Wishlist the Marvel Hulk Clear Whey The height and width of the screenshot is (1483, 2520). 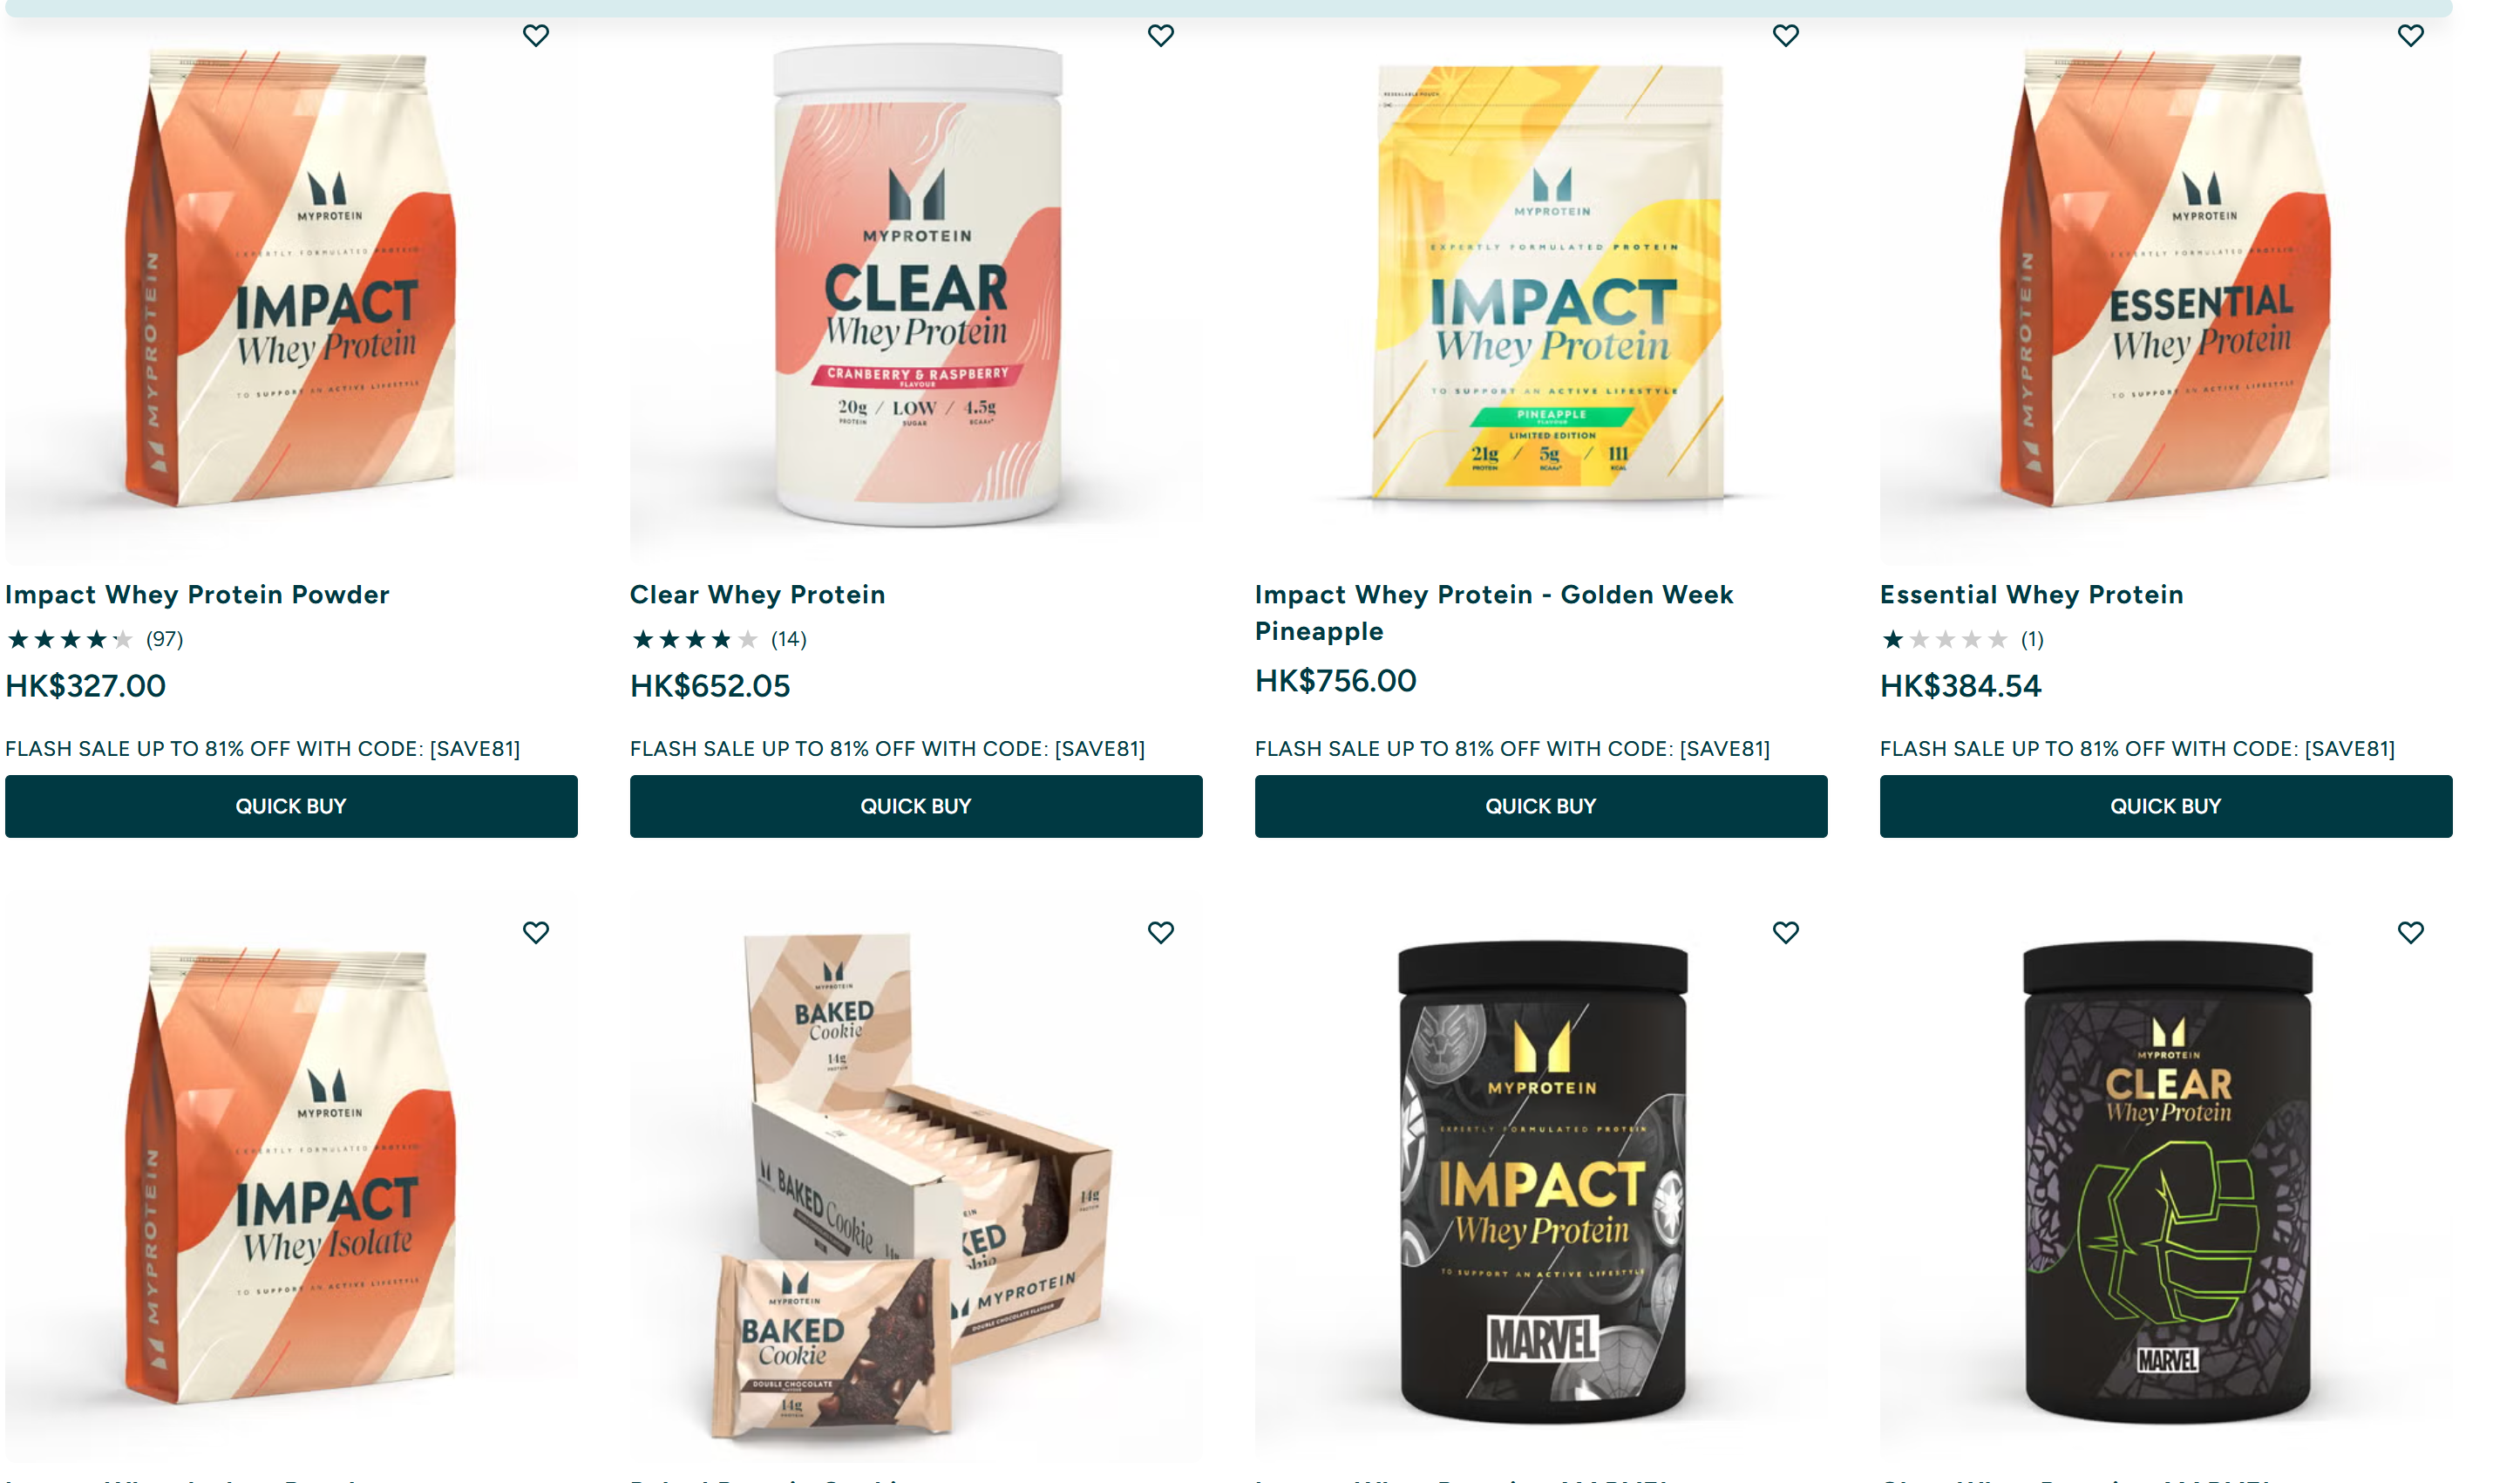(2411, 932)
